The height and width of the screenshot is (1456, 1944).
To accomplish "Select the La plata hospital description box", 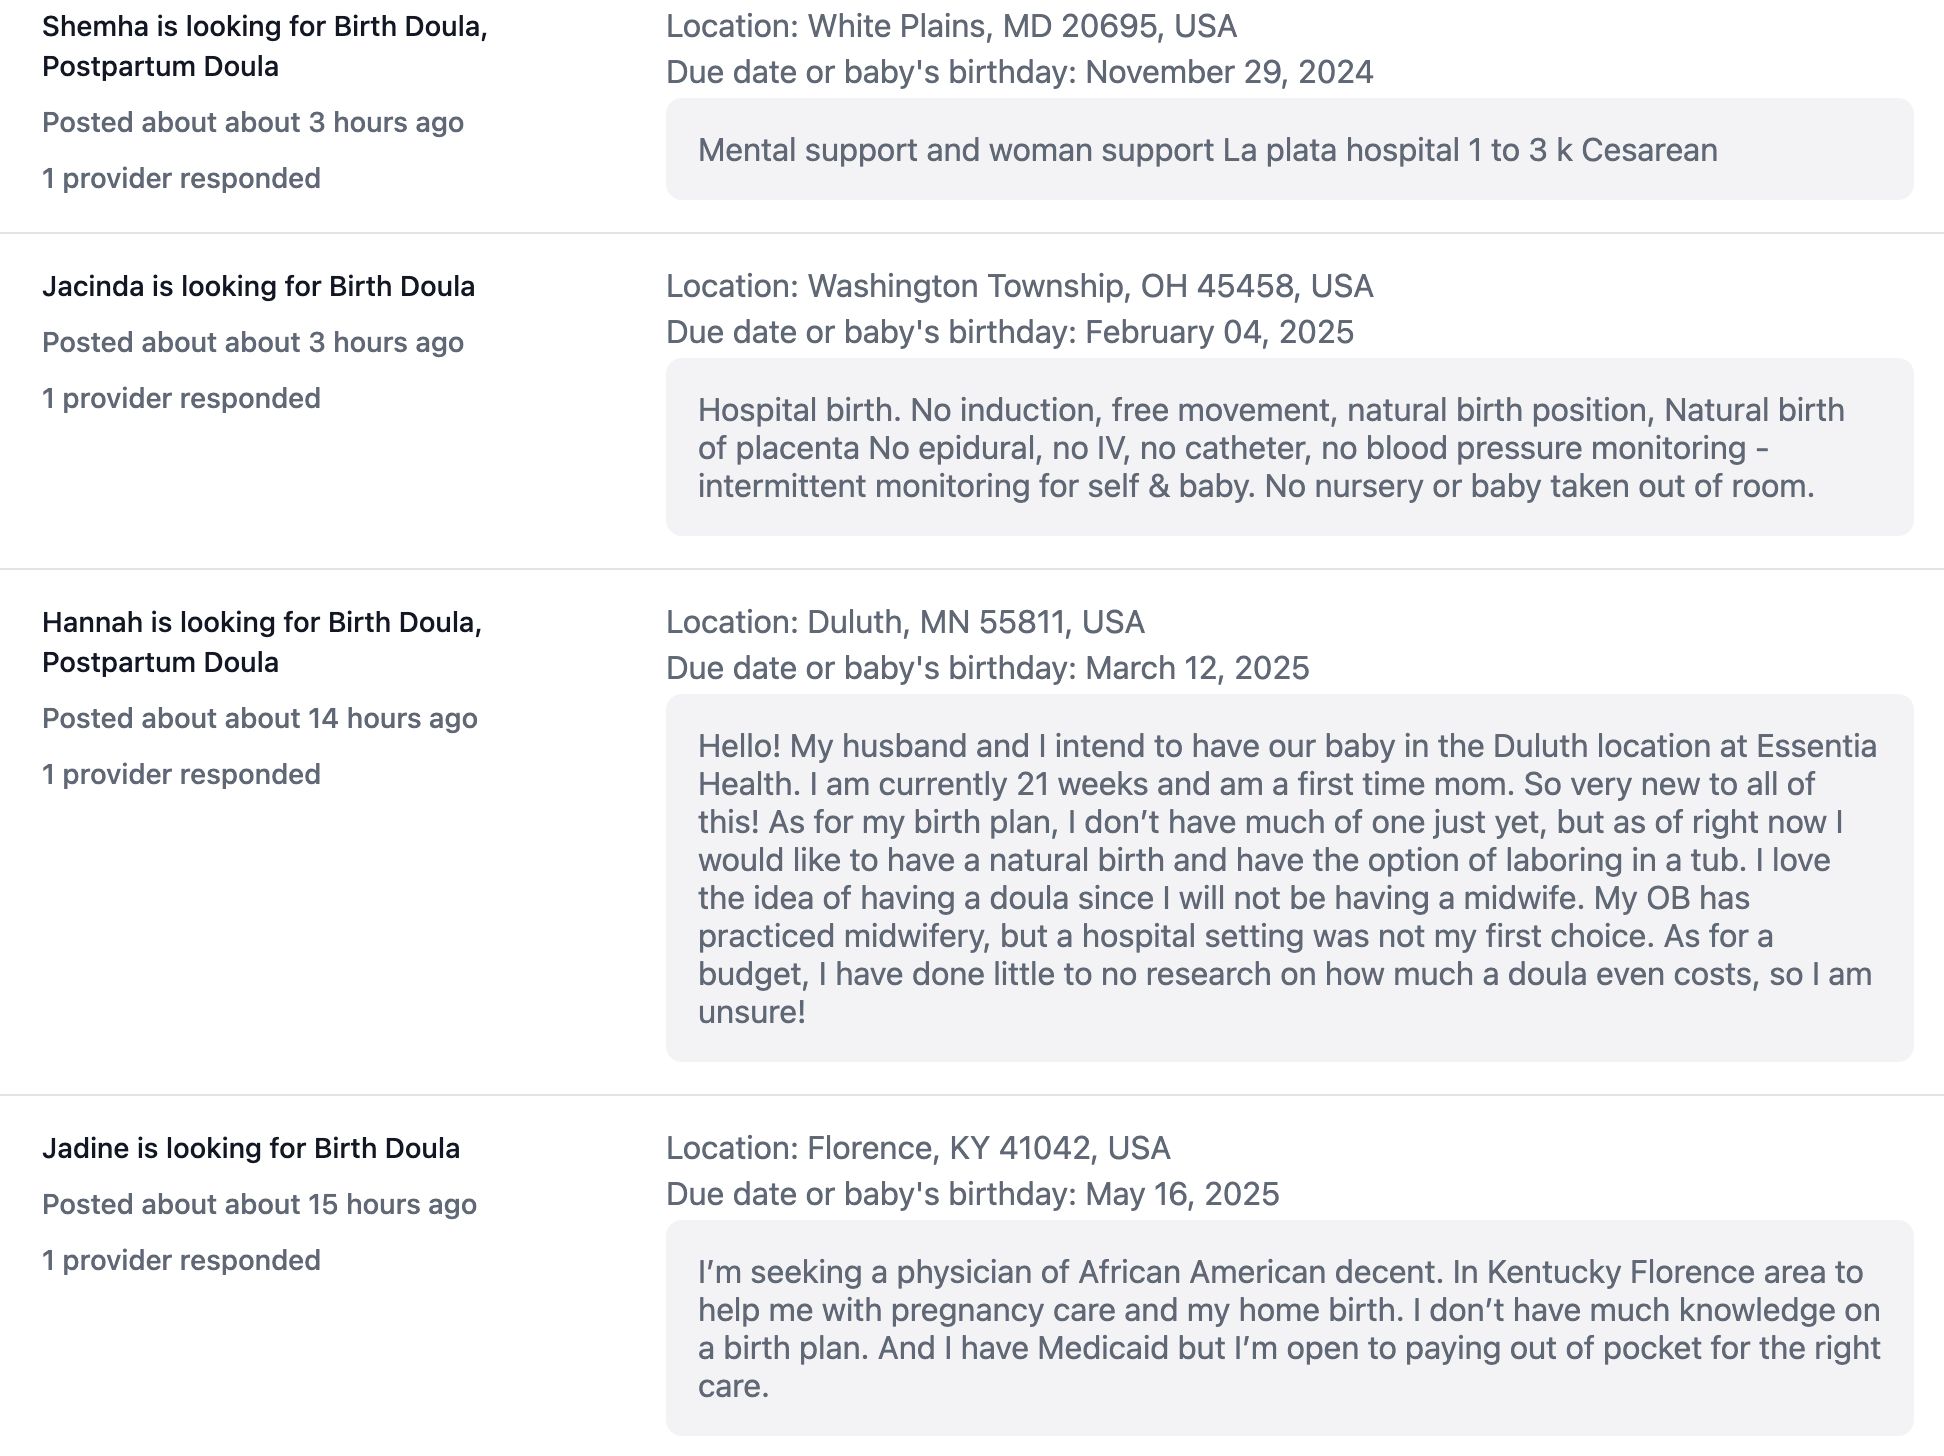I will (1290, 149).
